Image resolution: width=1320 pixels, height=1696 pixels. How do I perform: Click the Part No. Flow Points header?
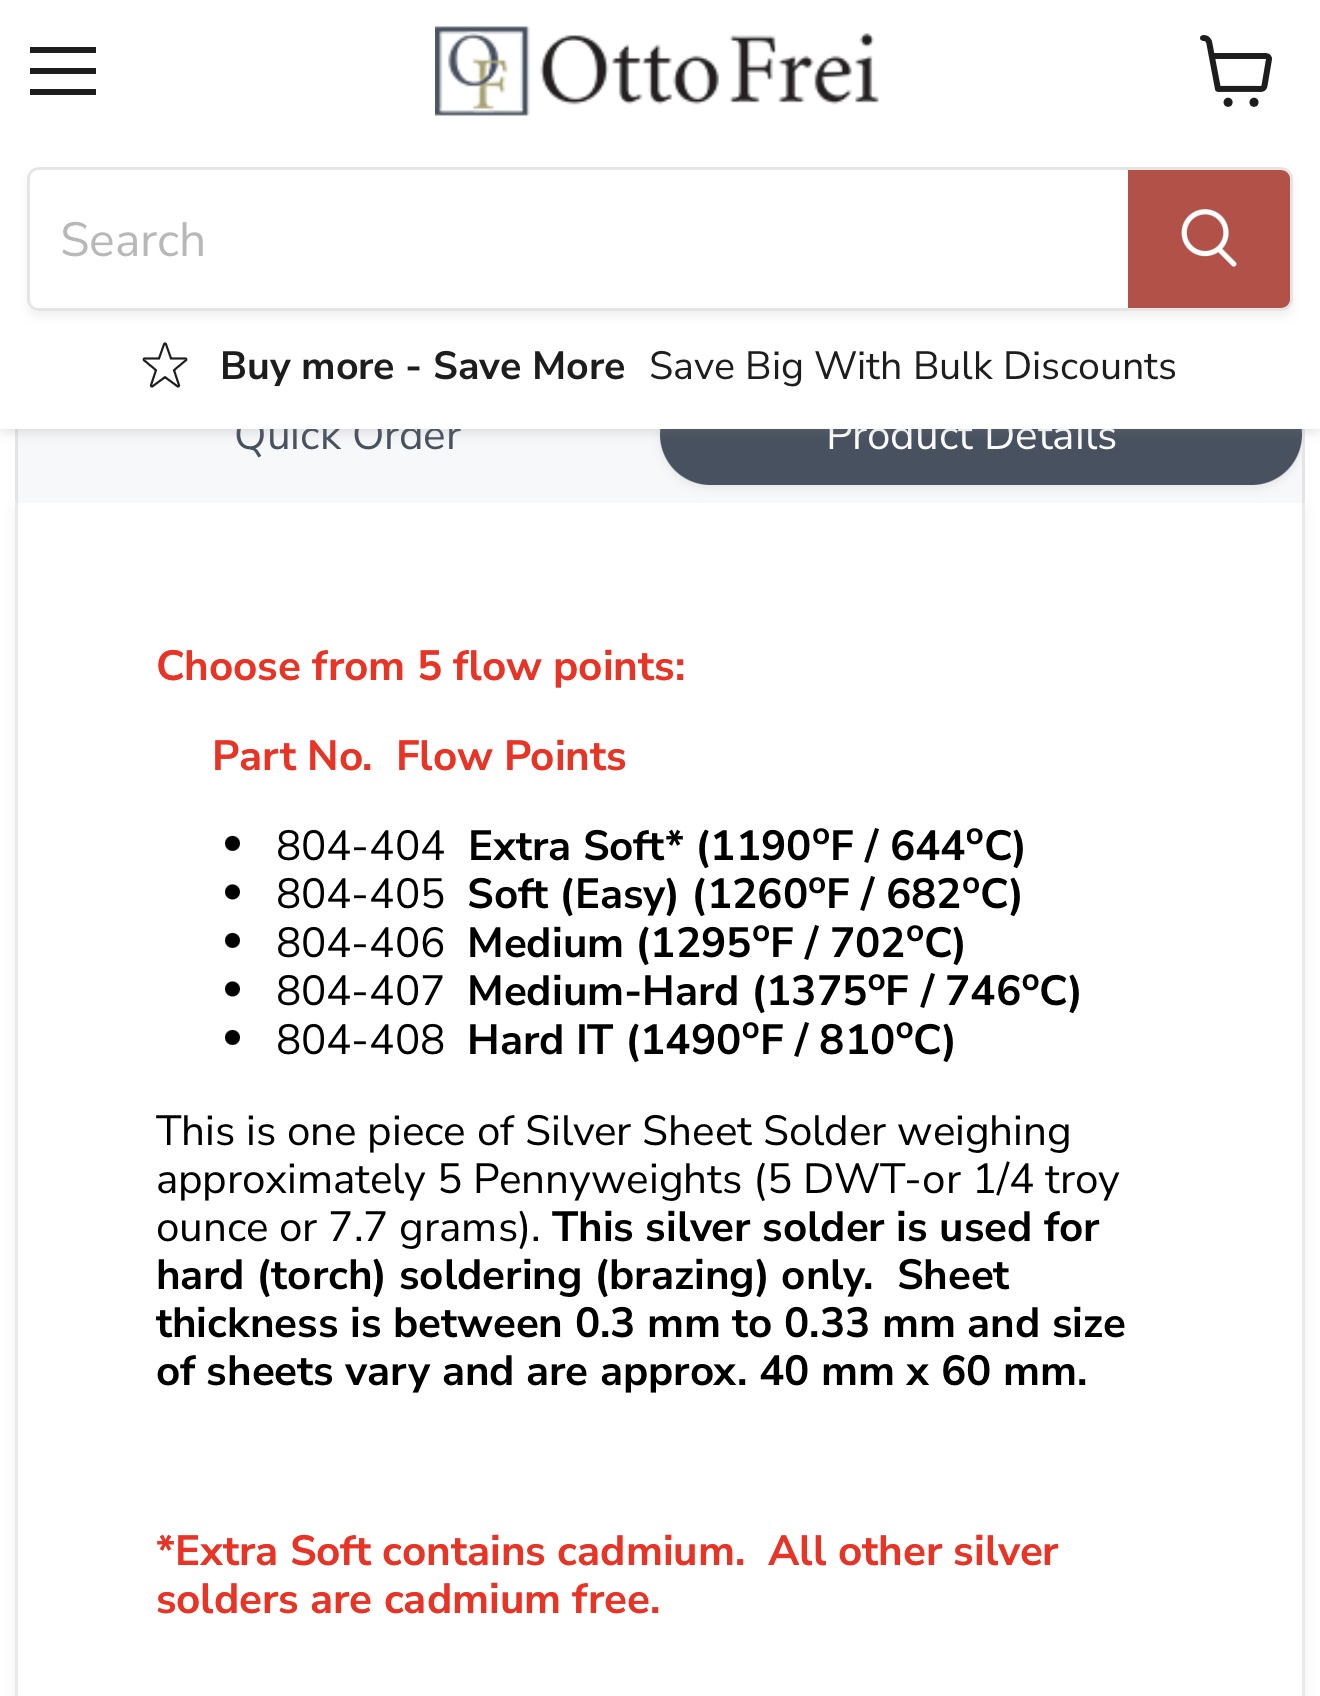(419, 756)
